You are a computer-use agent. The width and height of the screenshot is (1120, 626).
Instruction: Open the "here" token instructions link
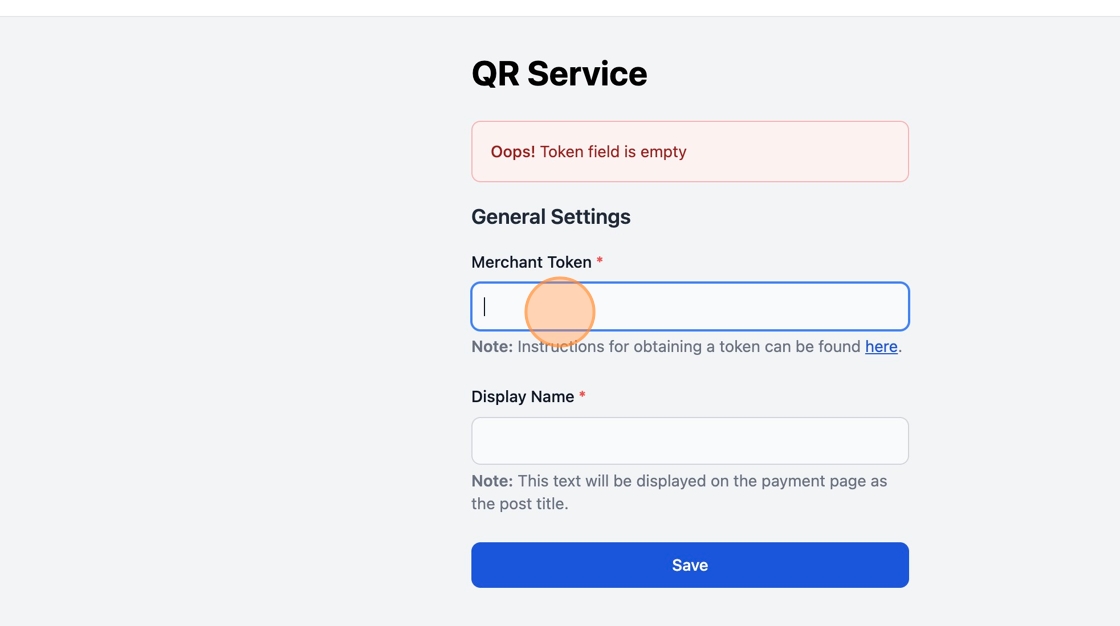(880, 347)
